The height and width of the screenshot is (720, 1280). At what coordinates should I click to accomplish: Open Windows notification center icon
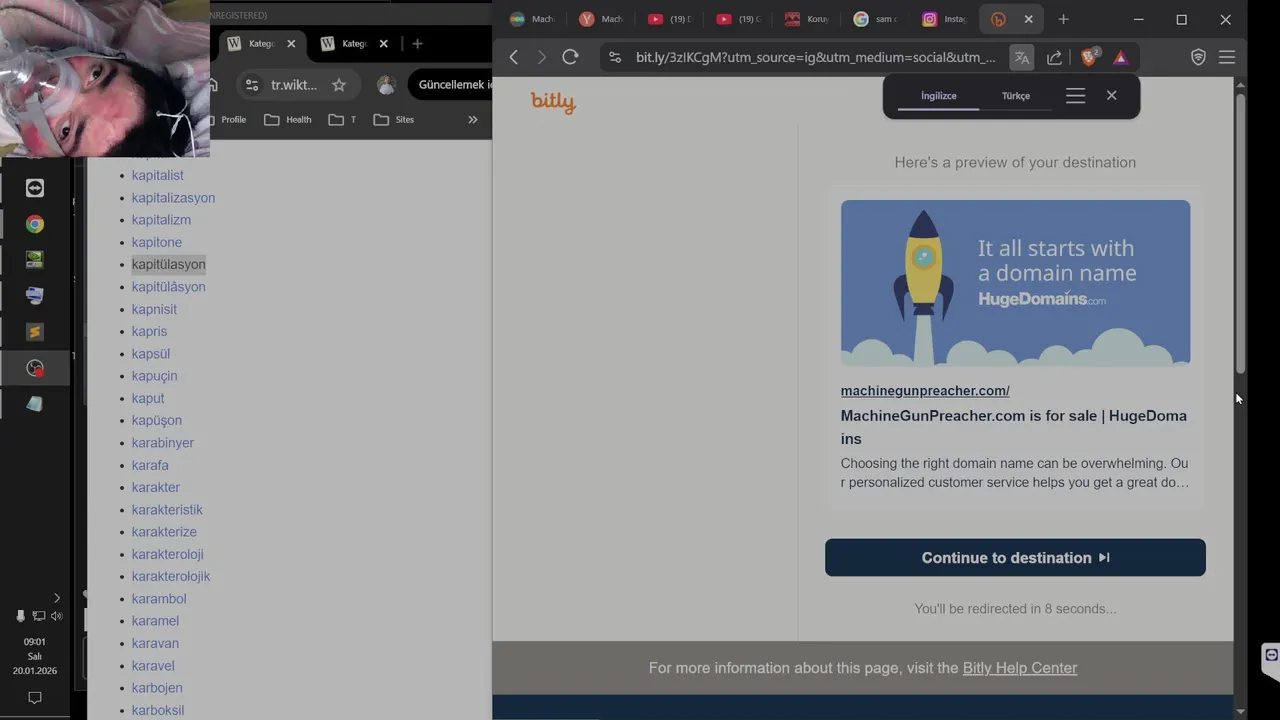click(35, 697)
